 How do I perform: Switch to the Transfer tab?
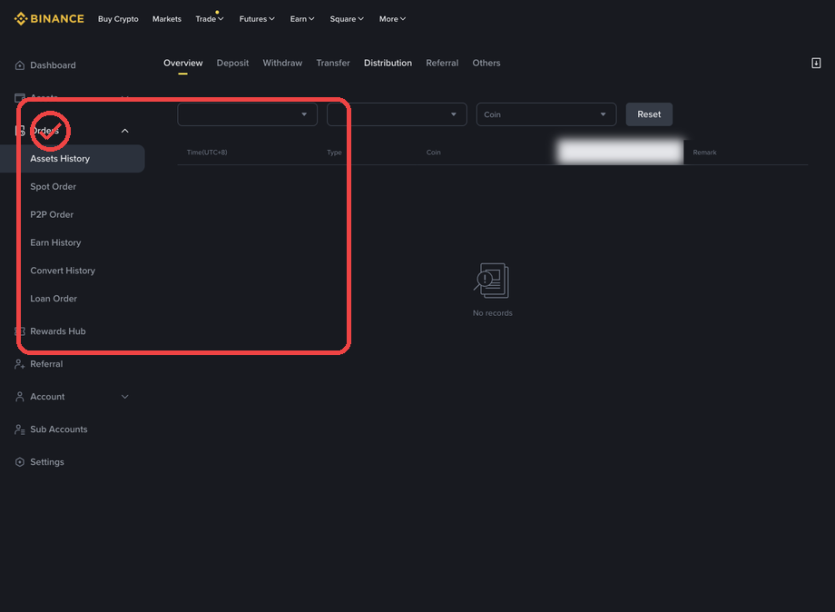333,63
